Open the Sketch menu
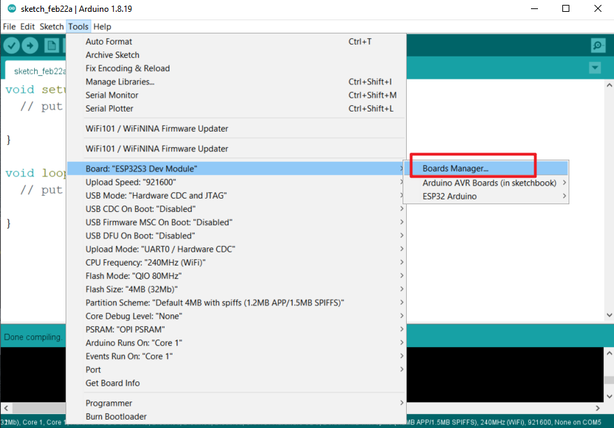Screen dimensions: 614x428 click(52, 26)
